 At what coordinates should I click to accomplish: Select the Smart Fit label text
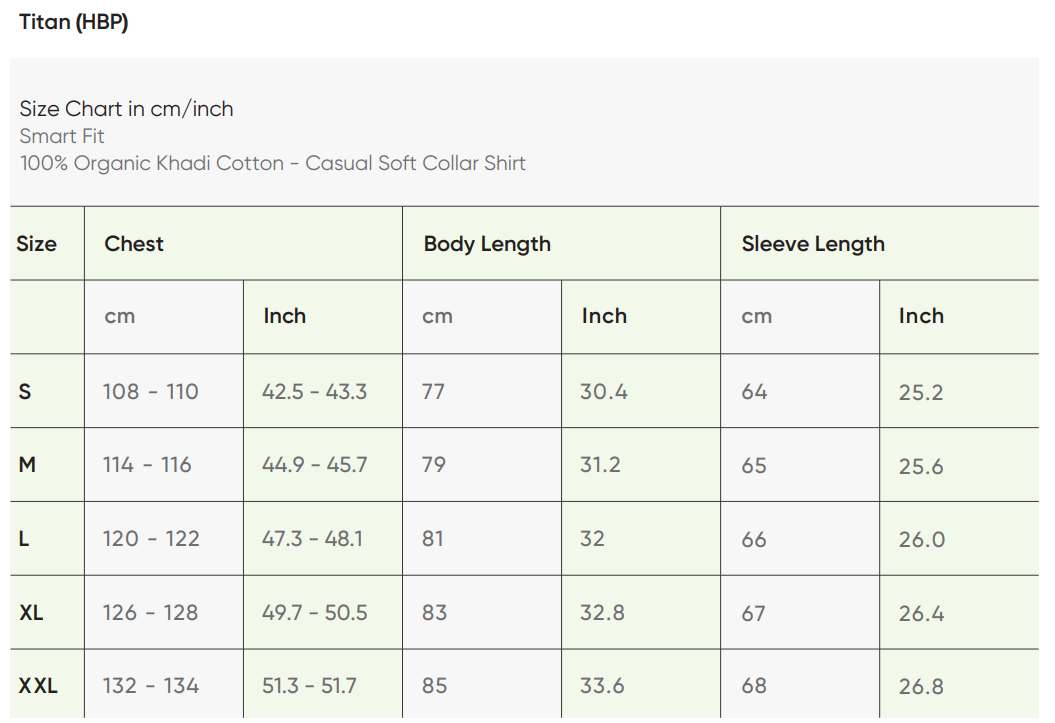pos(62,136)
